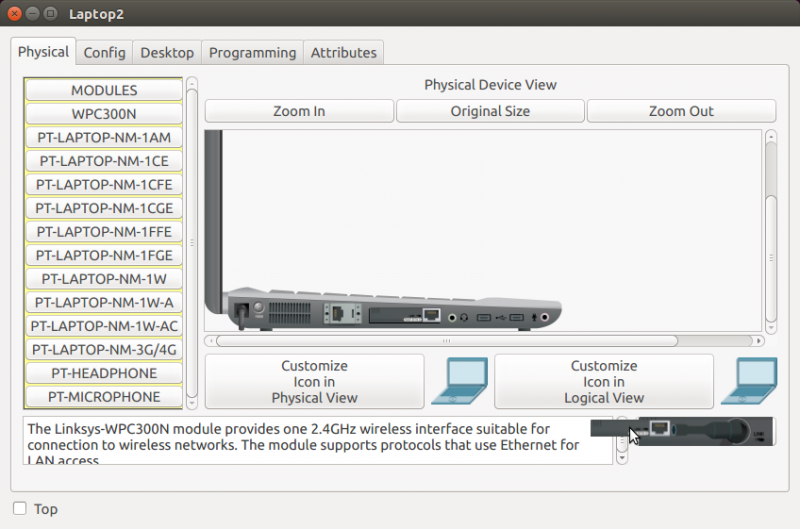Click Customize Icon in Physical View
This screenshot has width=800, height=529.
(314, 381)
